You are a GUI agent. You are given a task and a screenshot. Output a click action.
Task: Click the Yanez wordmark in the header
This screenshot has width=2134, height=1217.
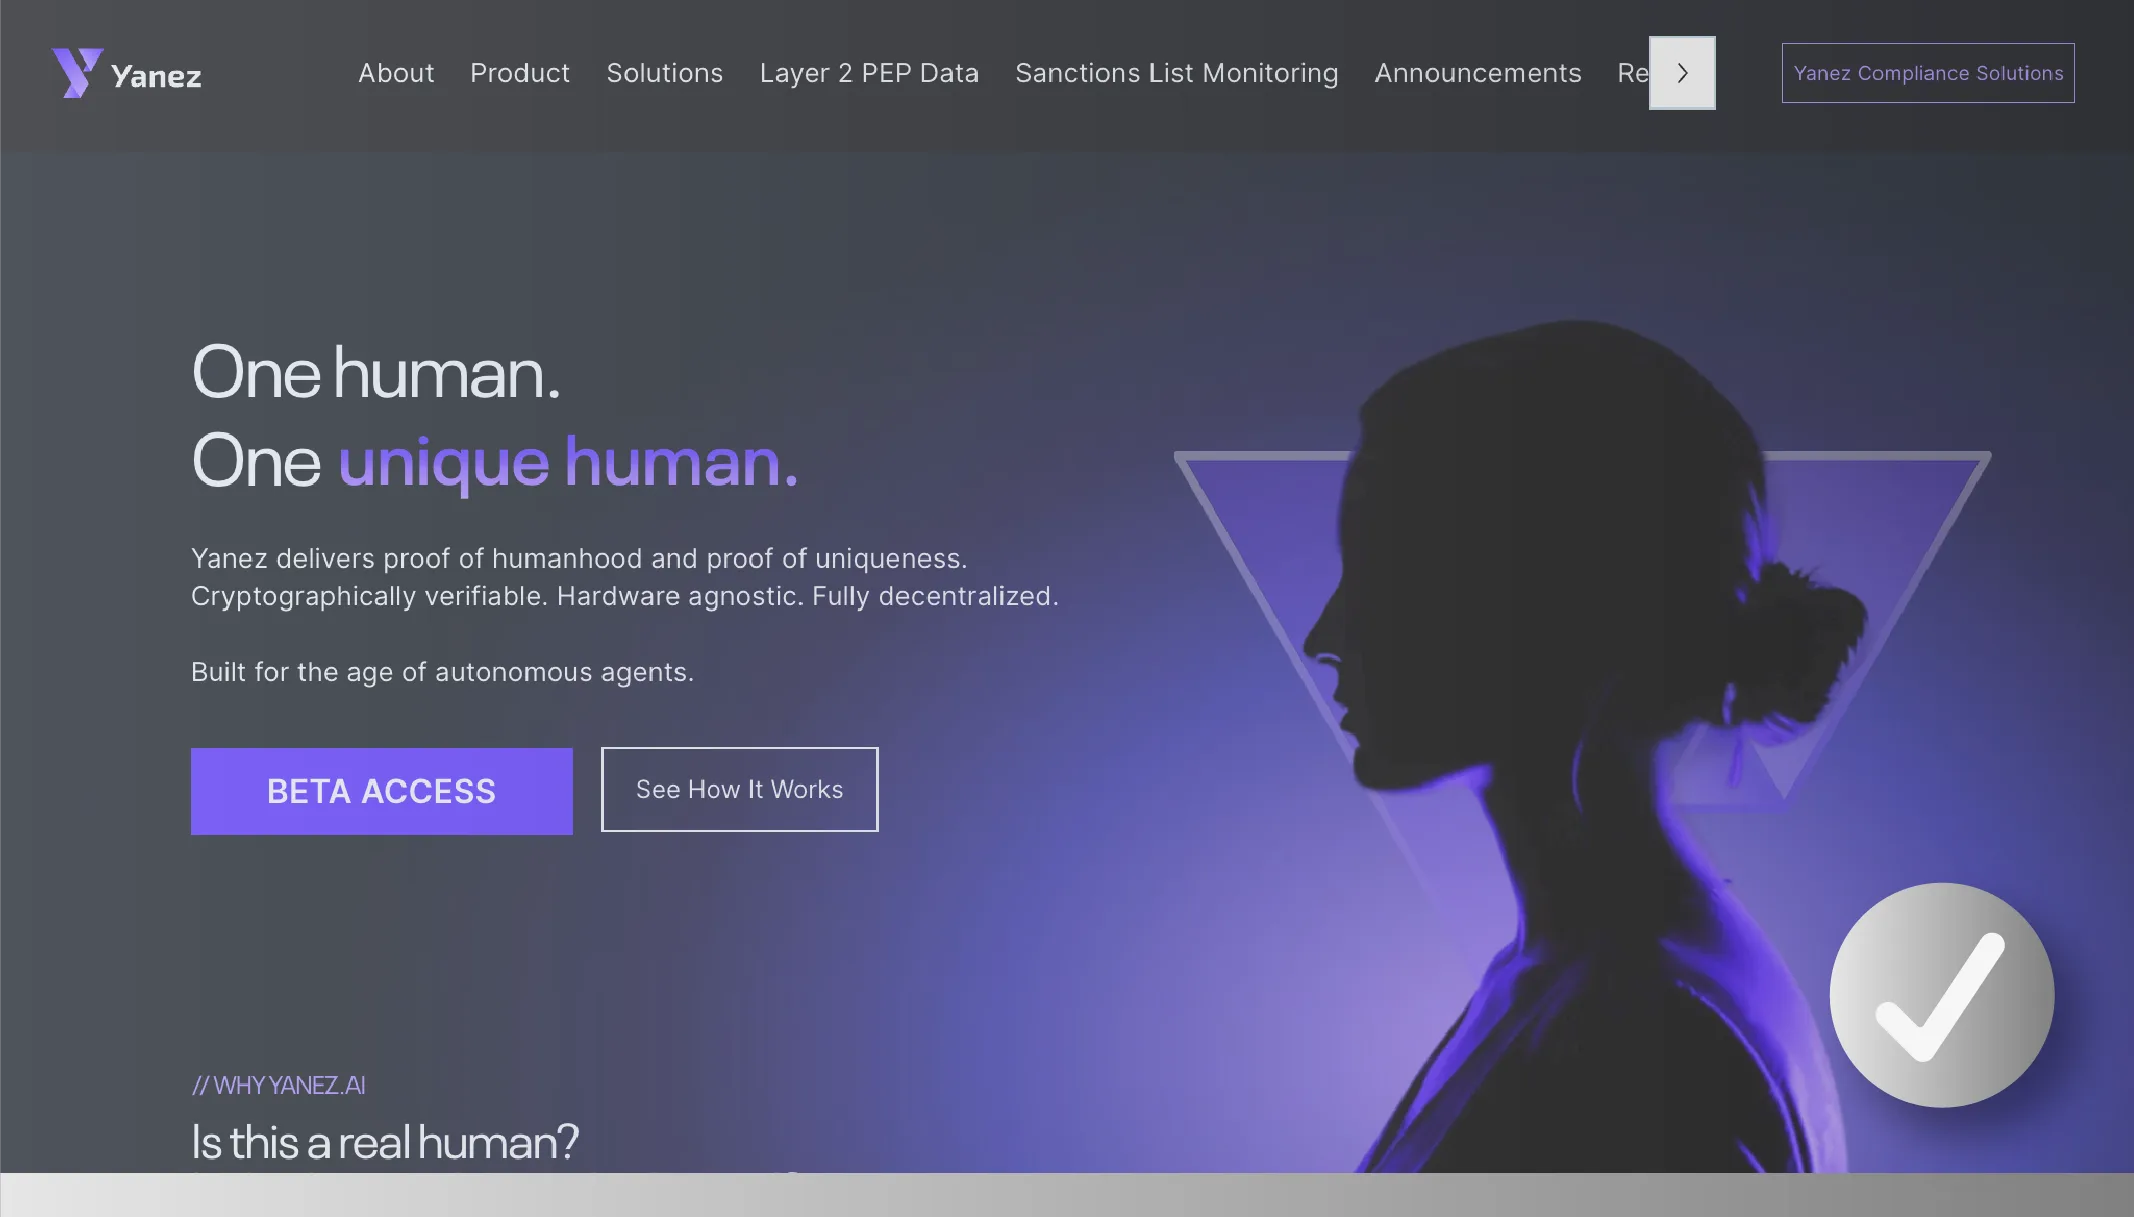coord(156,76)
